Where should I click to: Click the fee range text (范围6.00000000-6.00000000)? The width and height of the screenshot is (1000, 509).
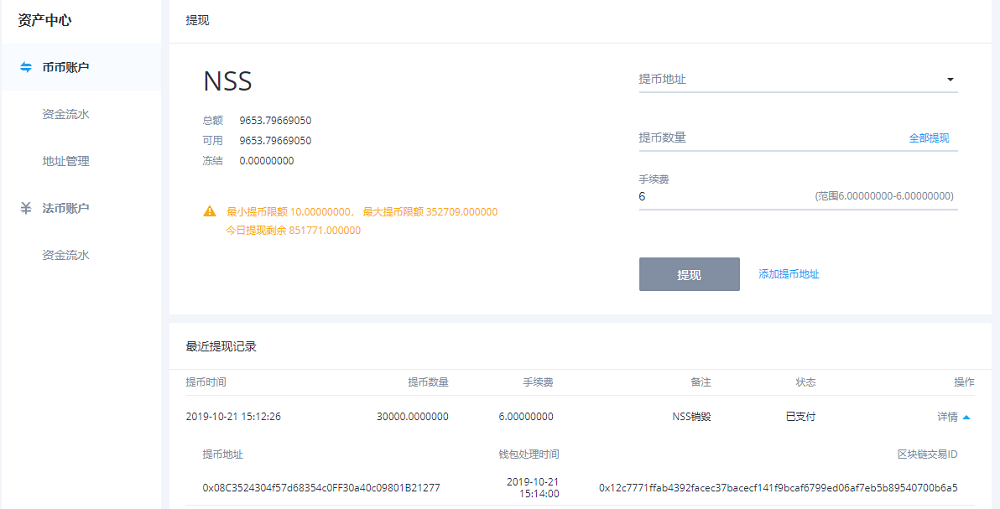point(884,196)
